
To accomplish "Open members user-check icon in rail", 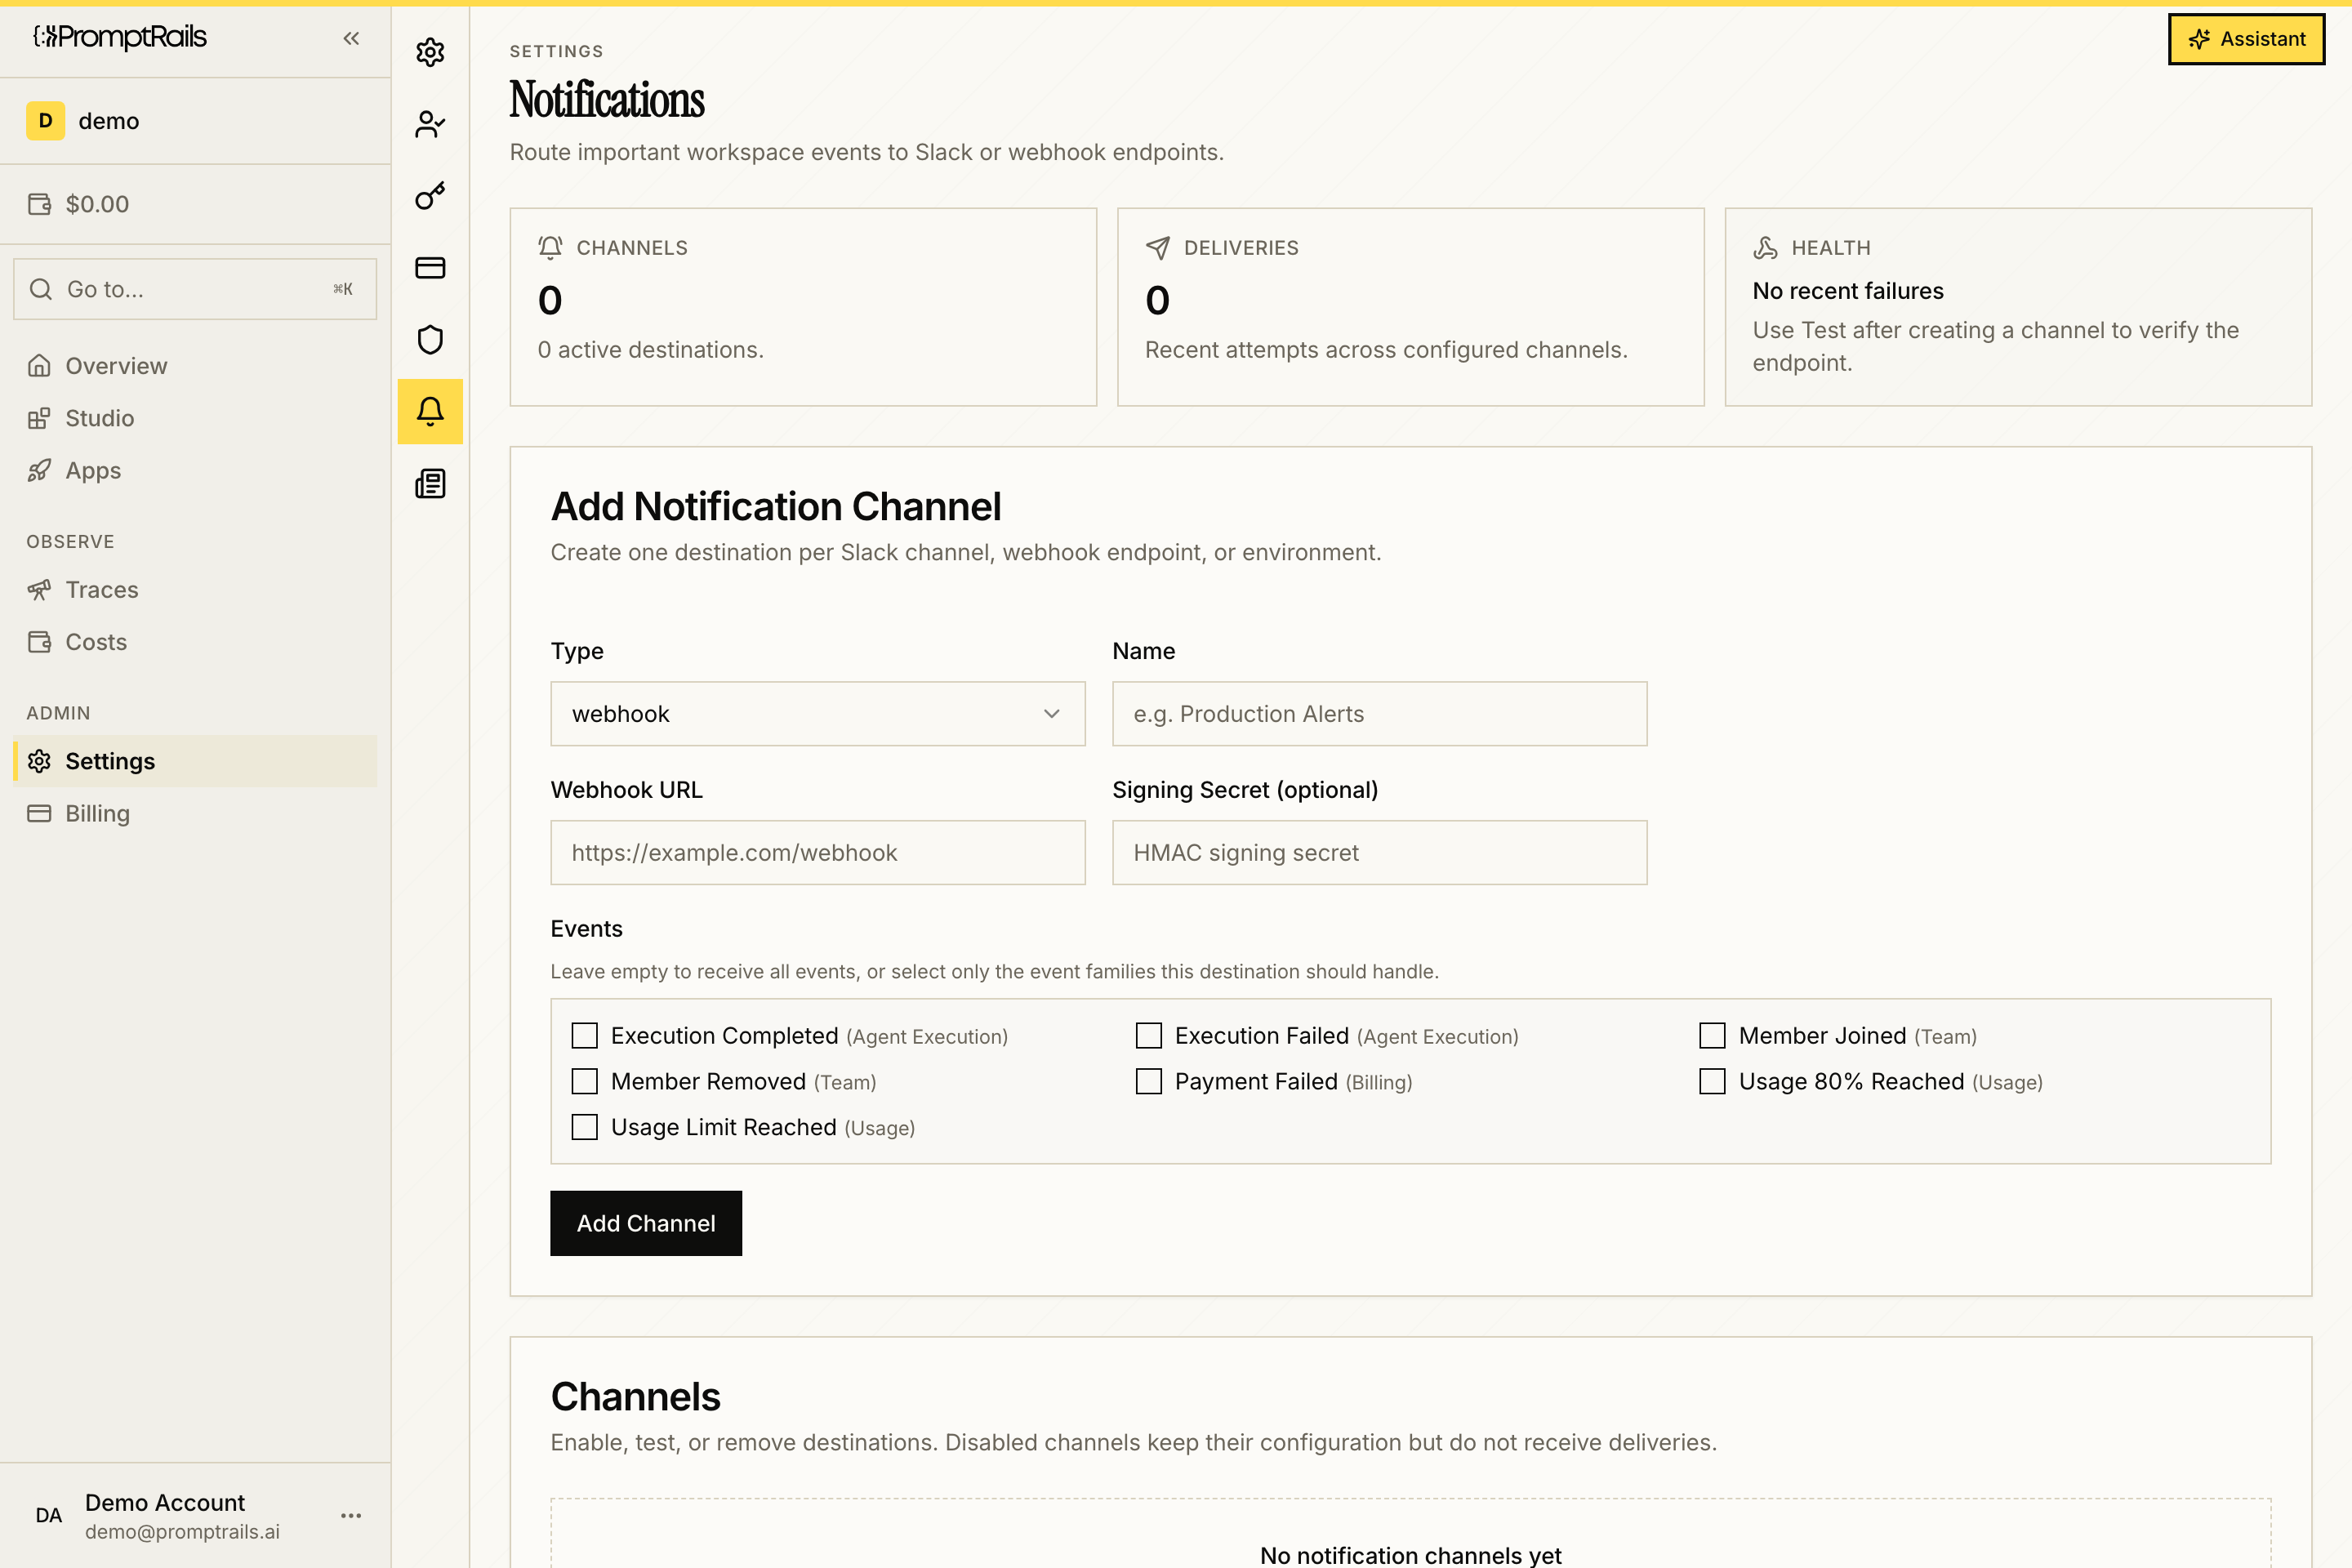I will pyautogui.click(x=430, y=124).
